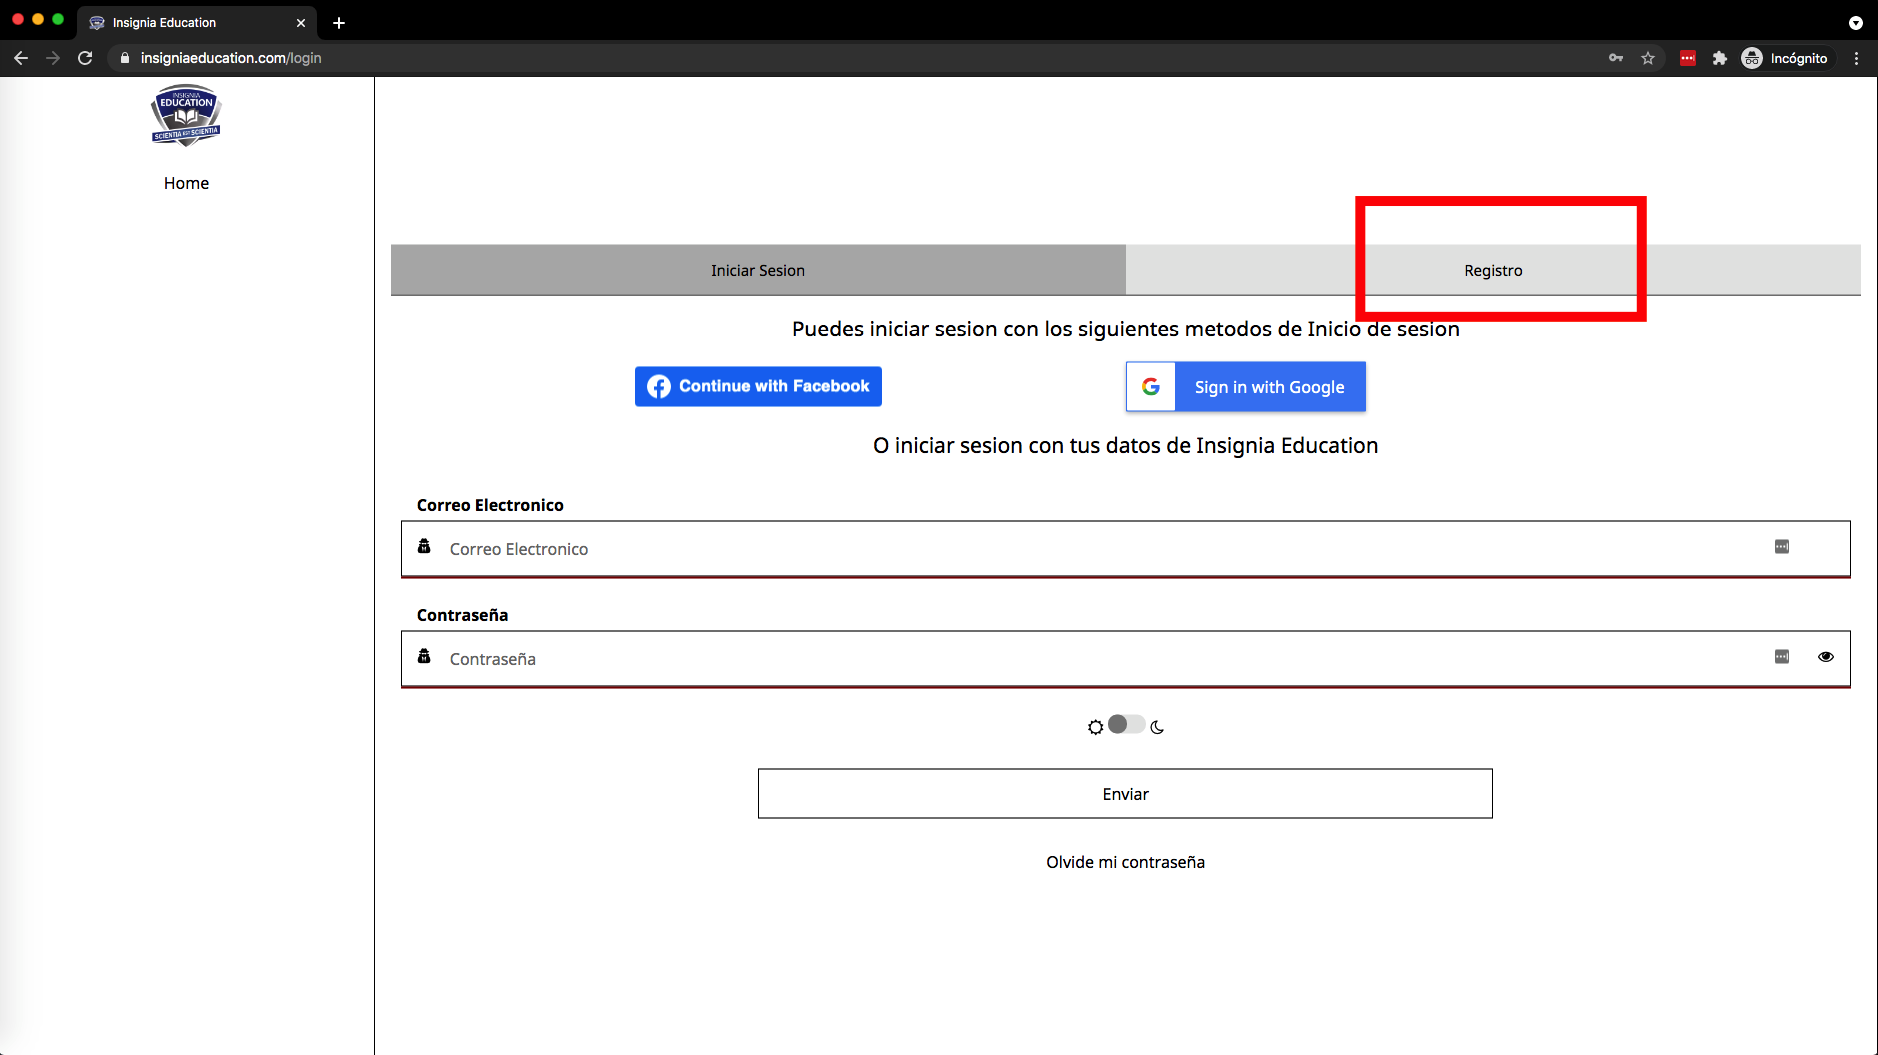
Task: Click password manager icon in Correo Electronico field
Action: point(1782,547)
